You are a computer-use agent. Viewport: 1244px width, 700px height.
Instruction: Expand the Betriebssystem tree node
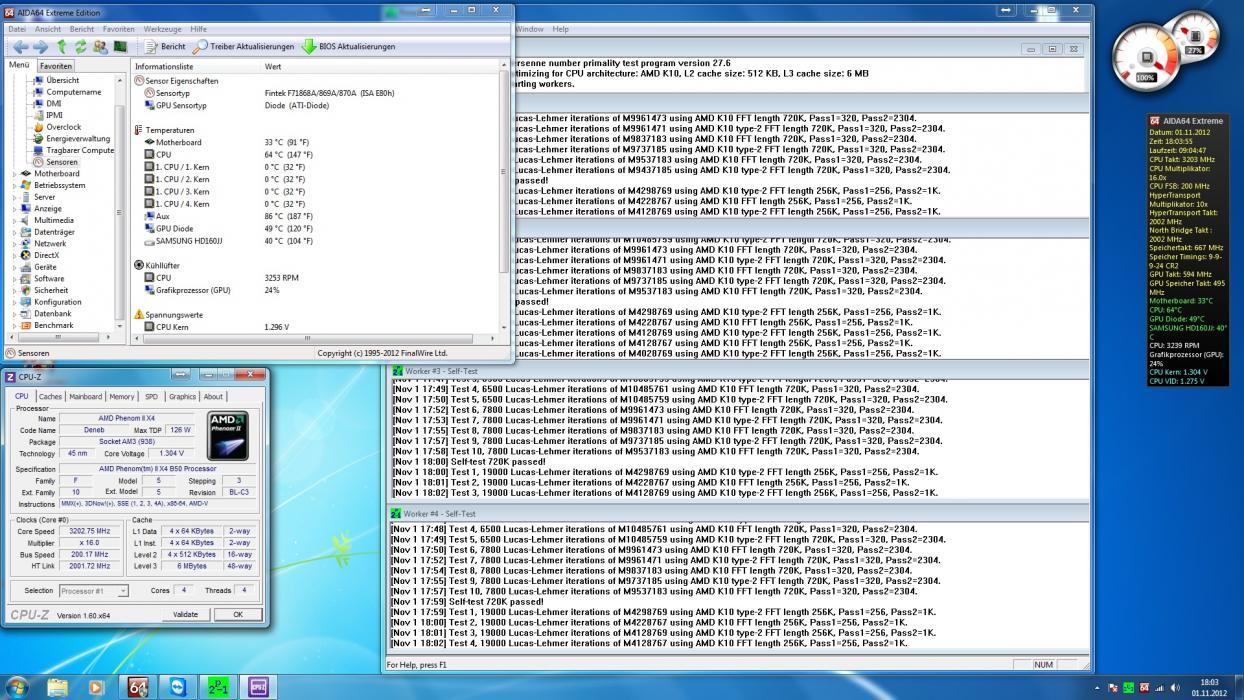pyautogui.click(x=14, y=185)
